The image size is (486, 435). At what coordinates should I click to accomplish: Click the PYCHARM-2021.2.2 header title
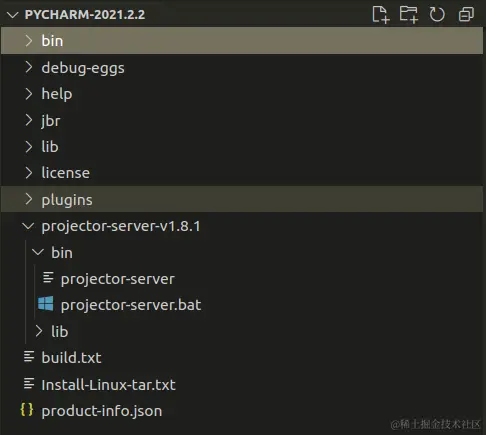(x=85, y=15)
